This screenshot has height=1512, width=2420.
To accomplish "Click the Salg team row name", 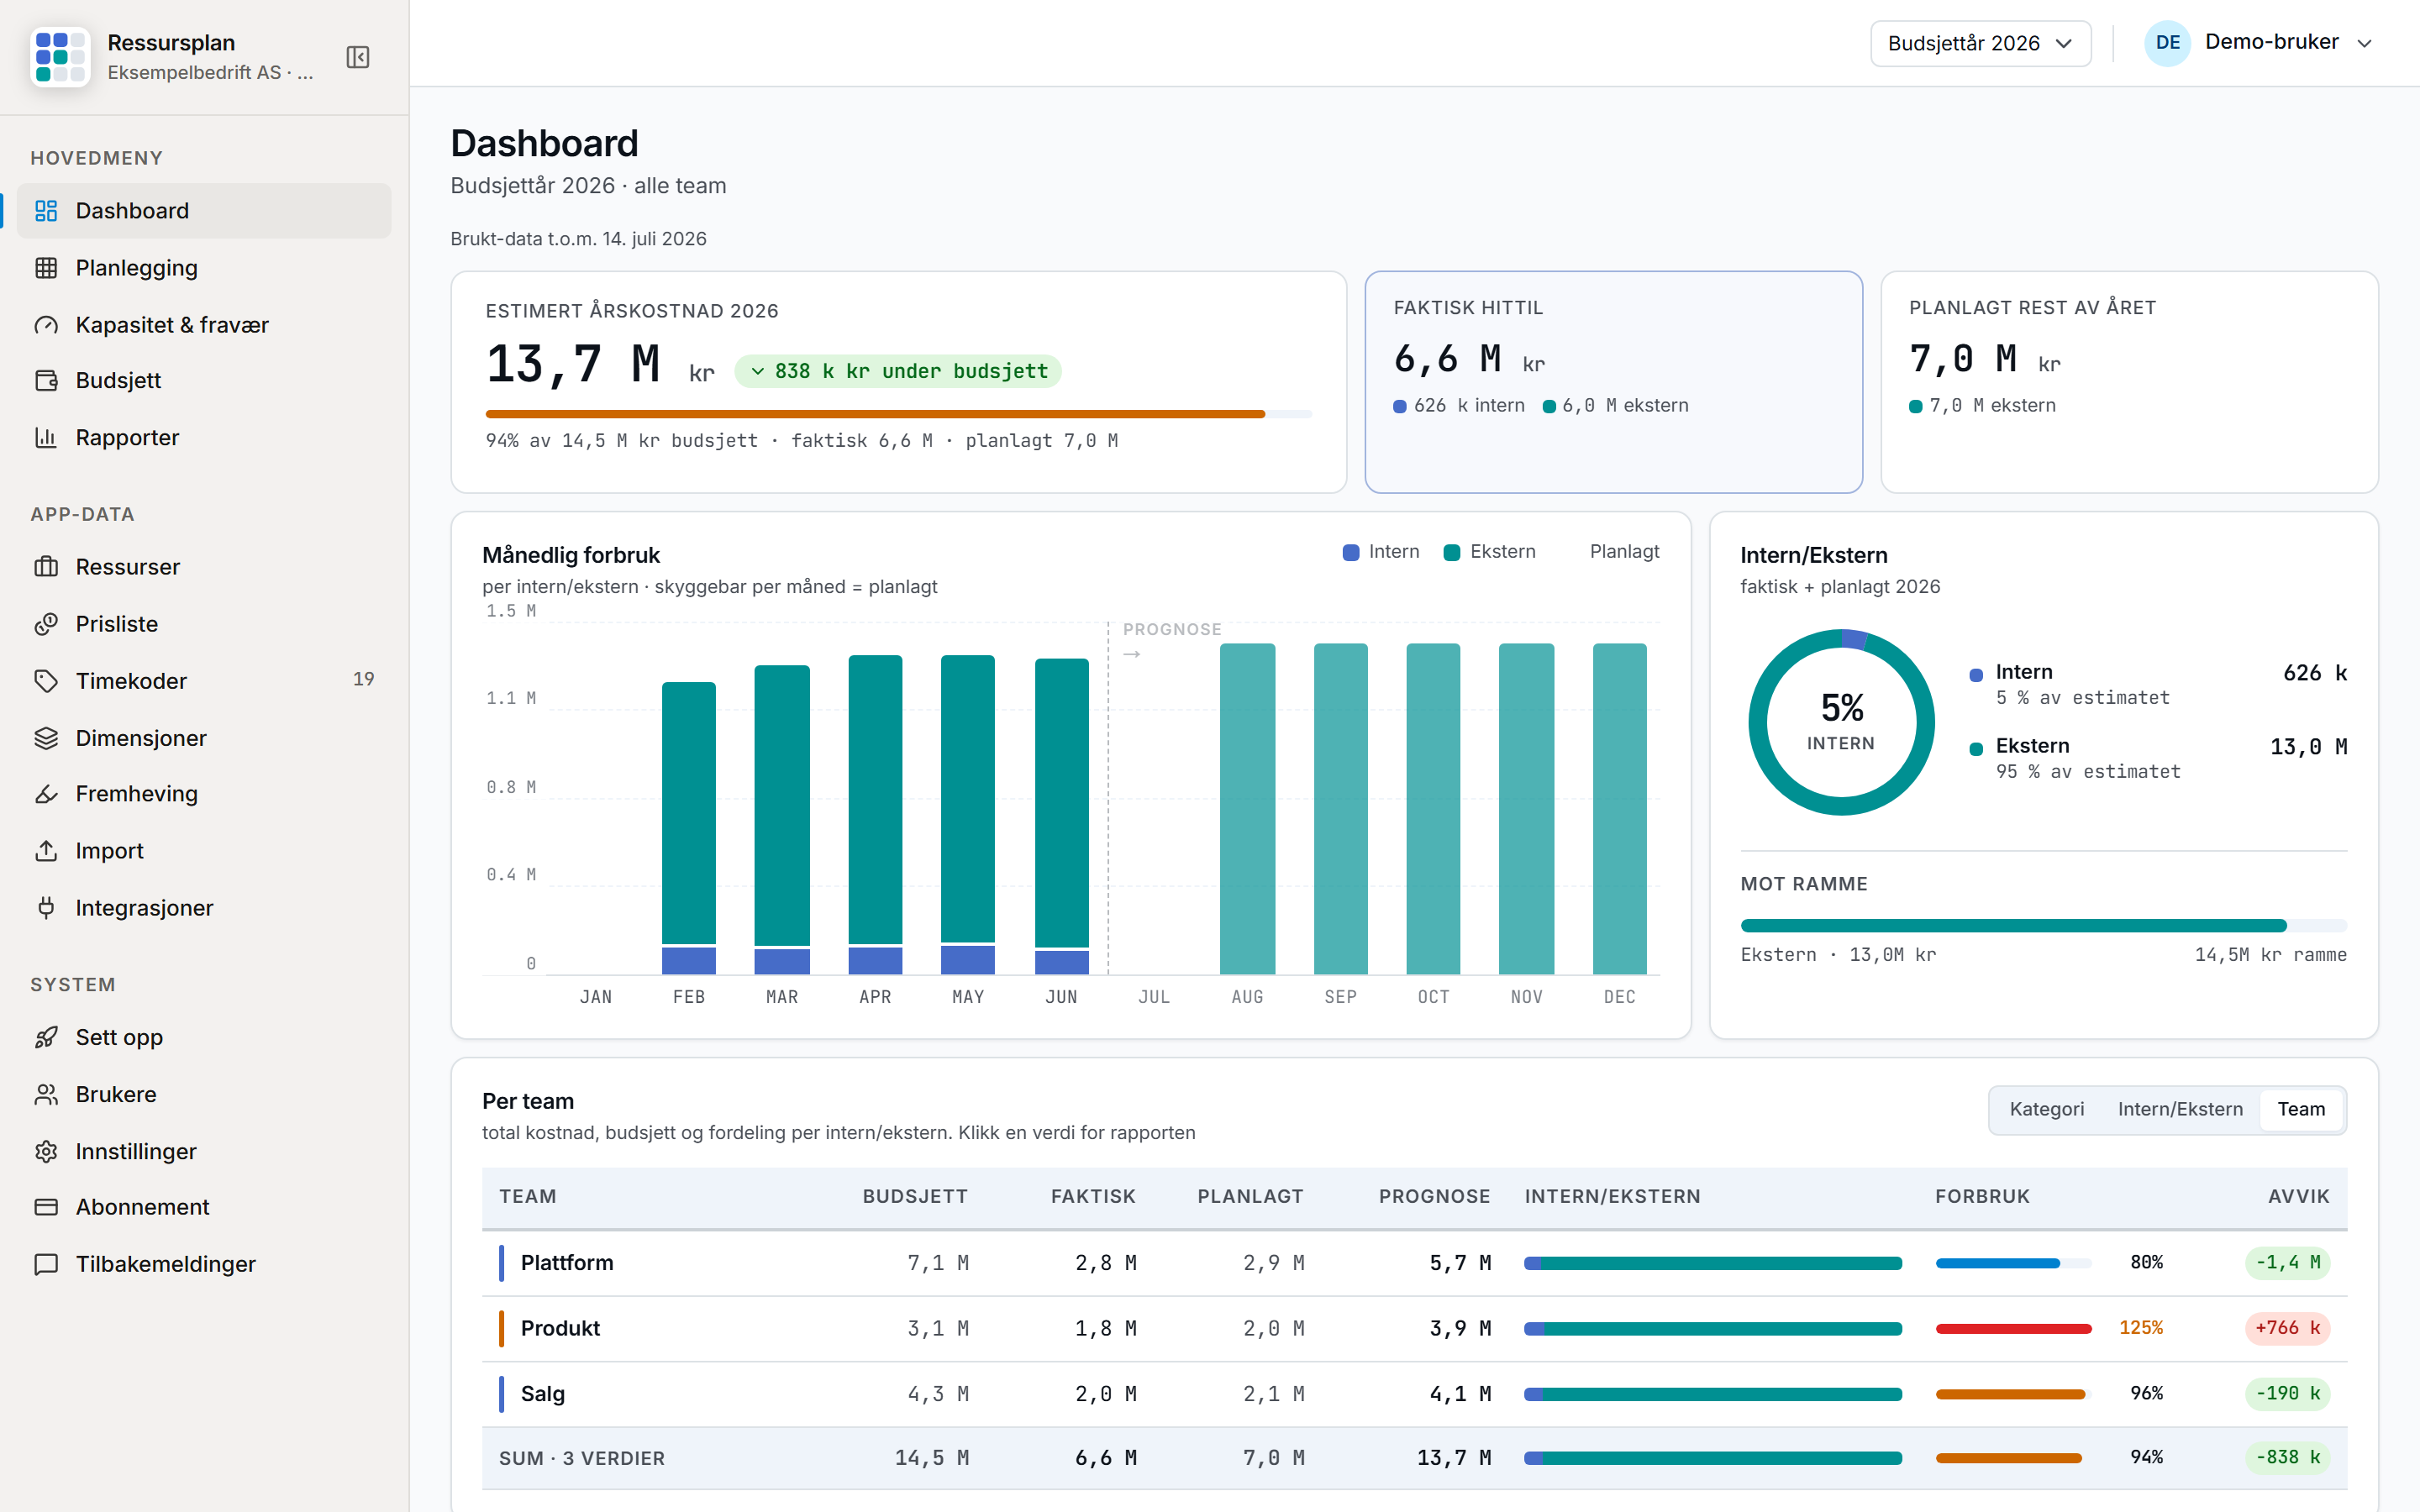I will pos(542,1394).
